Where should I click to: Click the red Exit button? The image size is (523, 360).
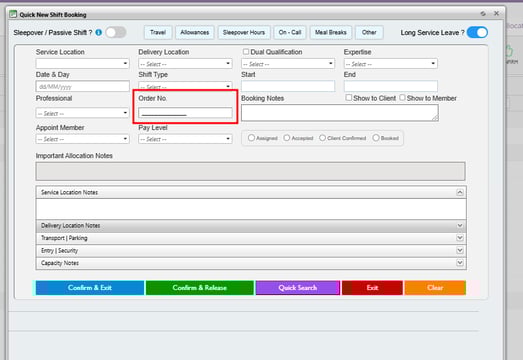(372, 288)
